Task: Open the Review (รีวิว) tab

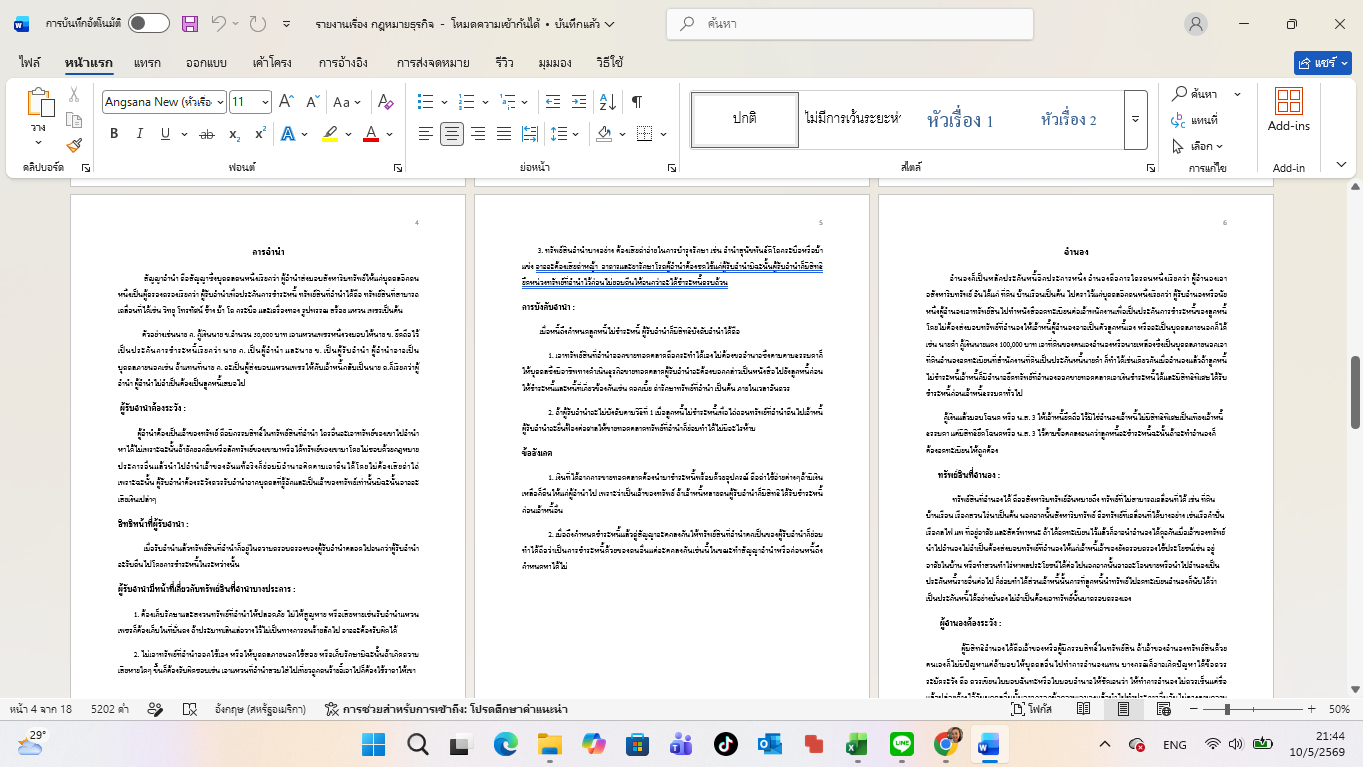Action: (x=504, y=63)
